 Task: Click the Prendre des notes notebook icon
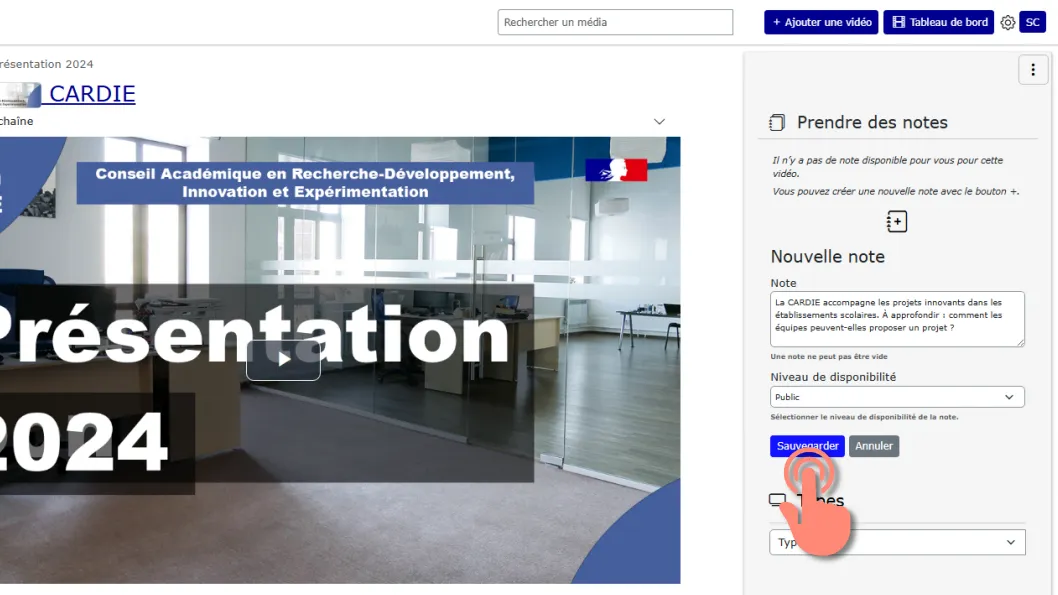[777, 123]
